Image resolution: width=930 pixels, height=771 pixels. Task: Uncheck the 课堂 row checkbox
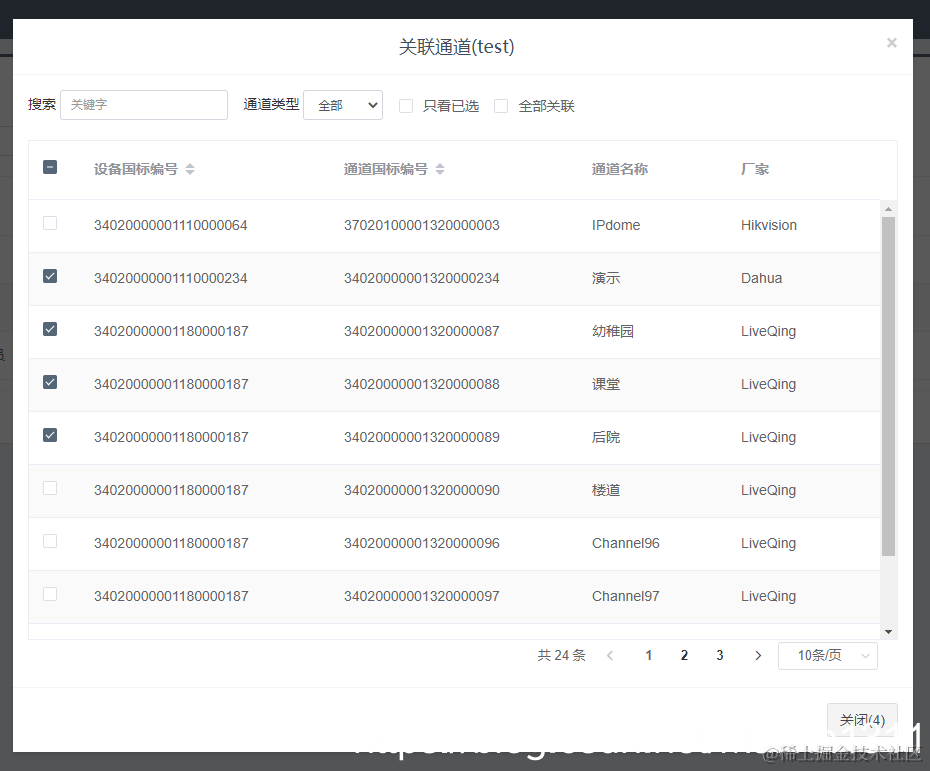tap(50, 382)
